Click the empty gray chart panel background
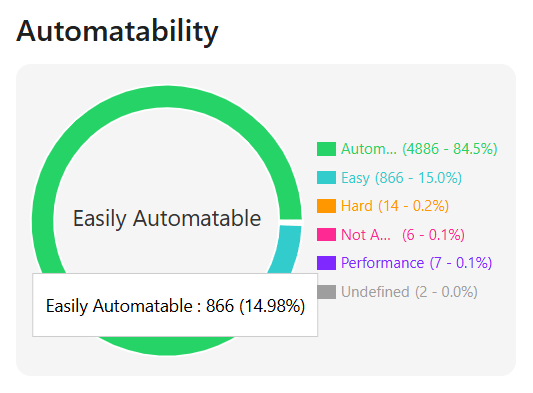 pyautogui.click(x=408, y=340)
